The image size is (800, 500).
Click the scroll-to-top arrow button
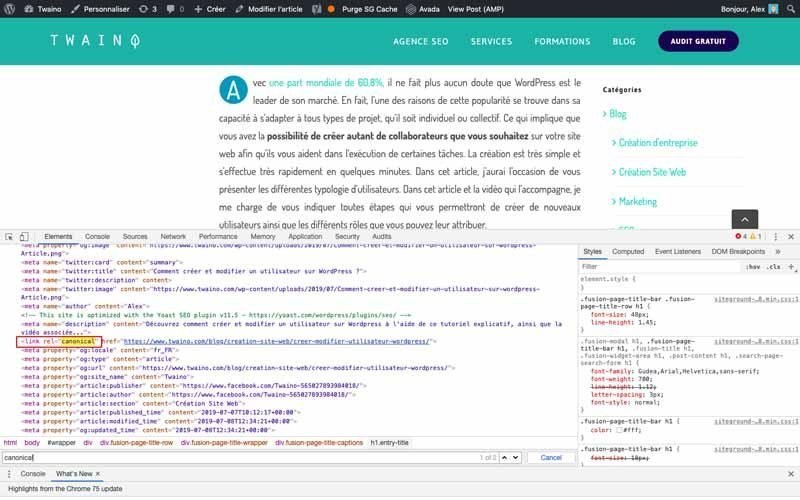pyautogui.click(x=744, y=219)
